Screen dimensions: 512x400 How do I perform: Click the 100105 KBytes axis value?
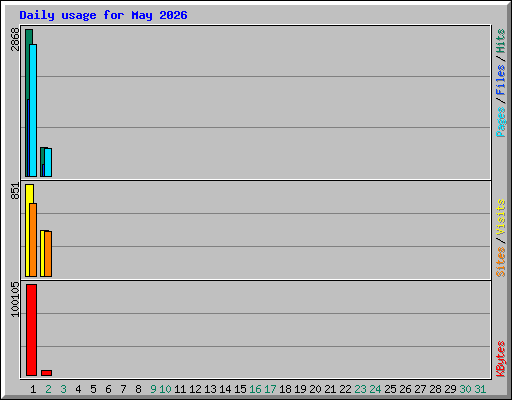tap(15, 299)
